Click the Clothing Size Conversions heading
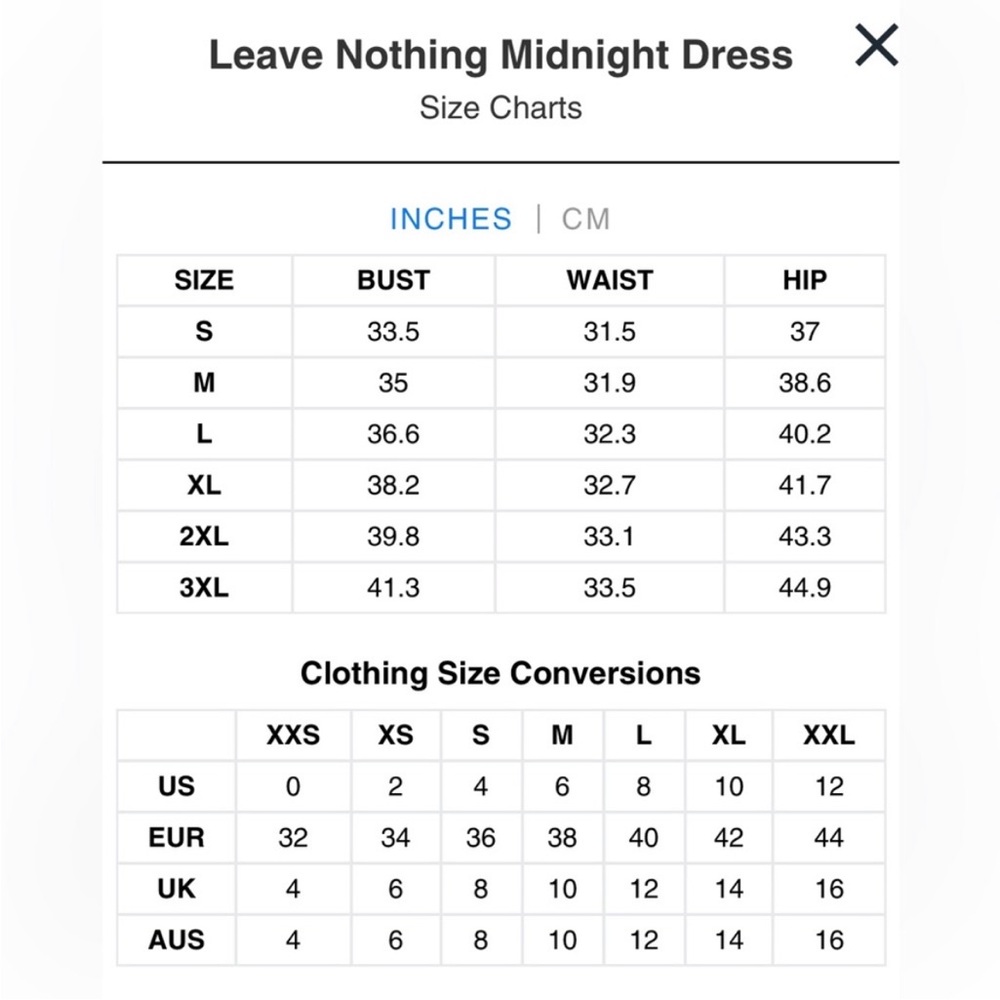The width and height of the screenshot is (1000, 1000). 501,673
